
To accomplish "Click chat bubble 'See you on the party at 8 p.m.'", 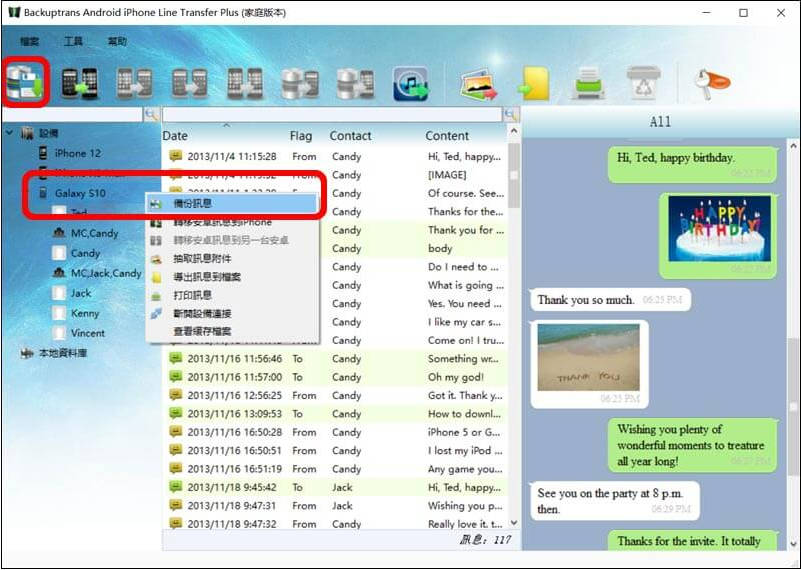I will point(615,501).
